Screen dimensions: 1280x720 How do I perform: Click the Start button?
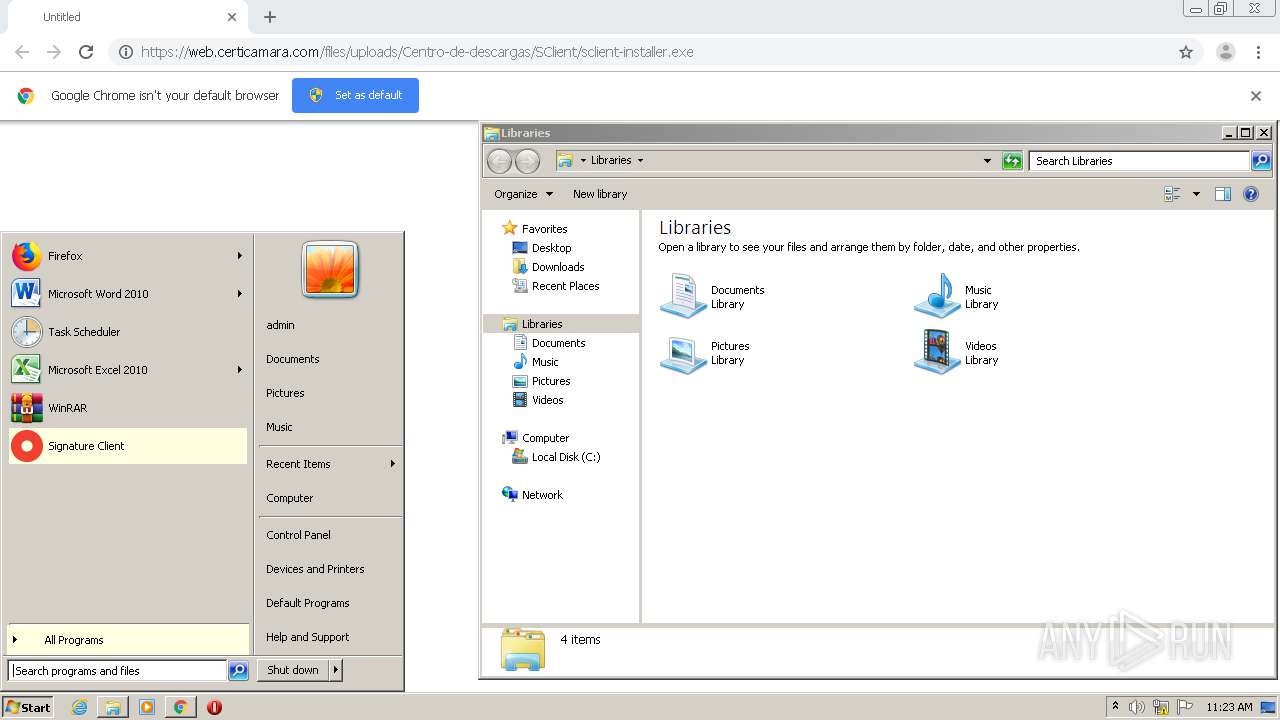click(x=28, y=707)
